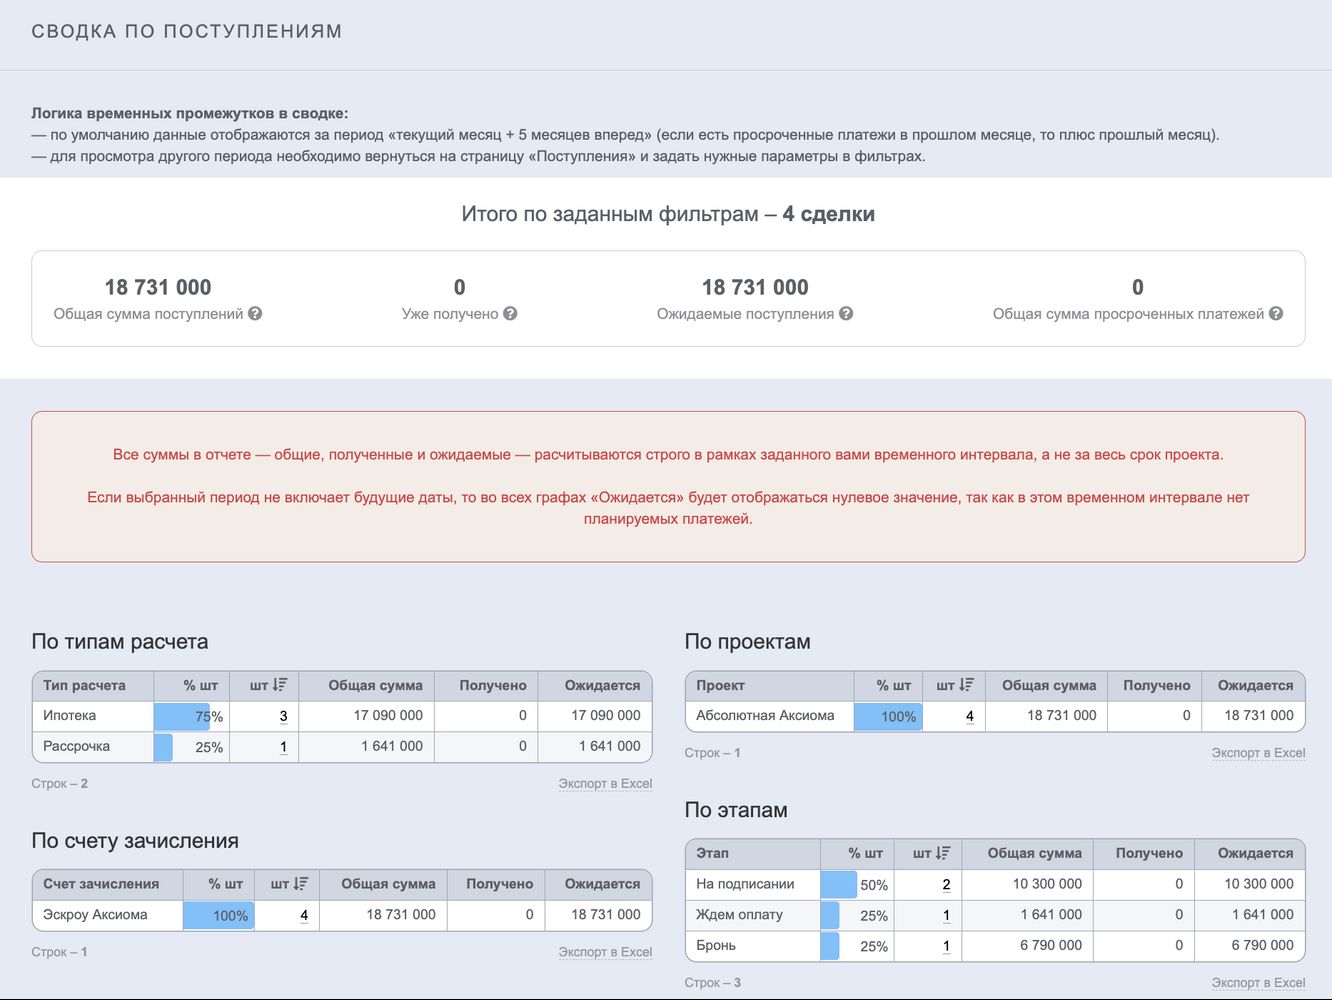Sort По типам расчета table by шт

(268, 686)
